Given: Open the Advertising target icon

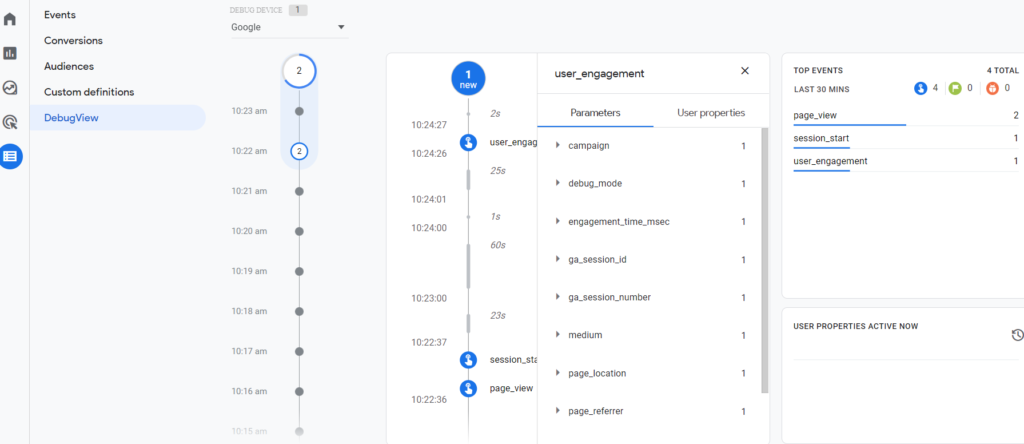Looking at the screenshot, I should [10, 122].
